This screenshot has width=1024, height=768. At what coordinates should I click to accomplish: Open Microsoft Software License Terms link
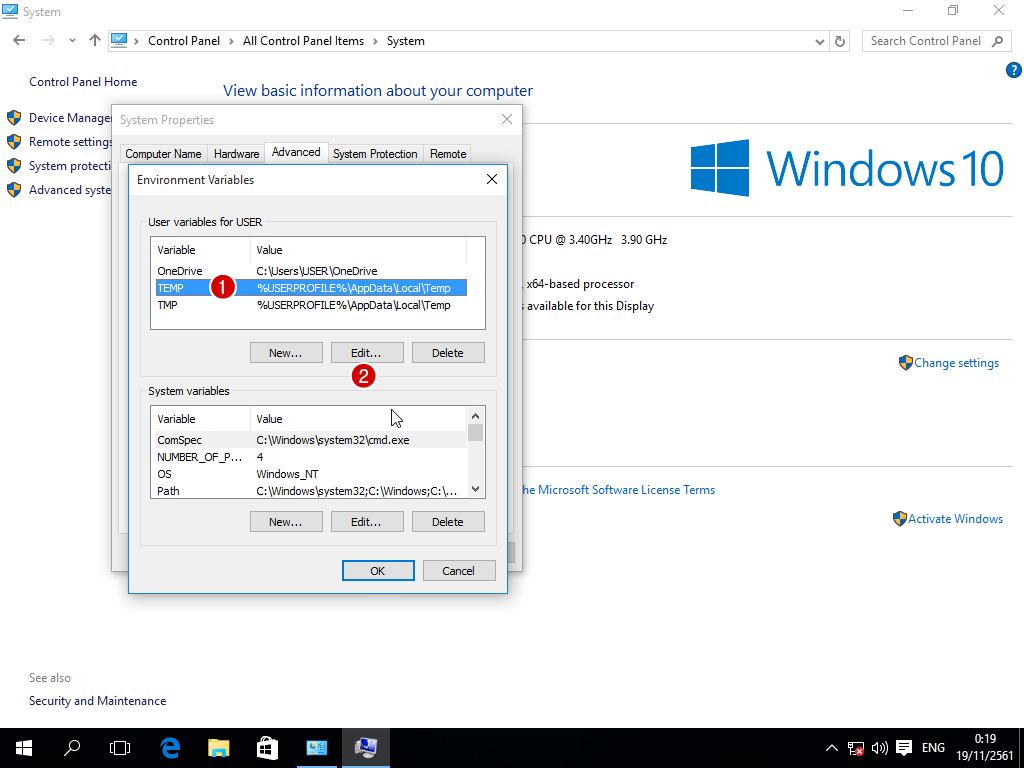point(619,490)
